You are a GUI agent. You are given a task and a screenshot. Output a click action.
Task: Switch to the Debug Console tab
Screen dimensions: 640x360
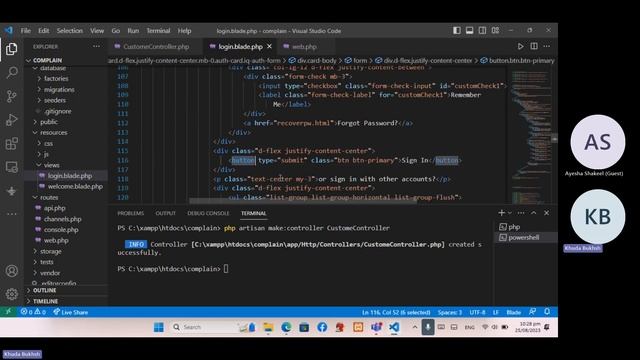pyautogui.click(x=208, y=213)
